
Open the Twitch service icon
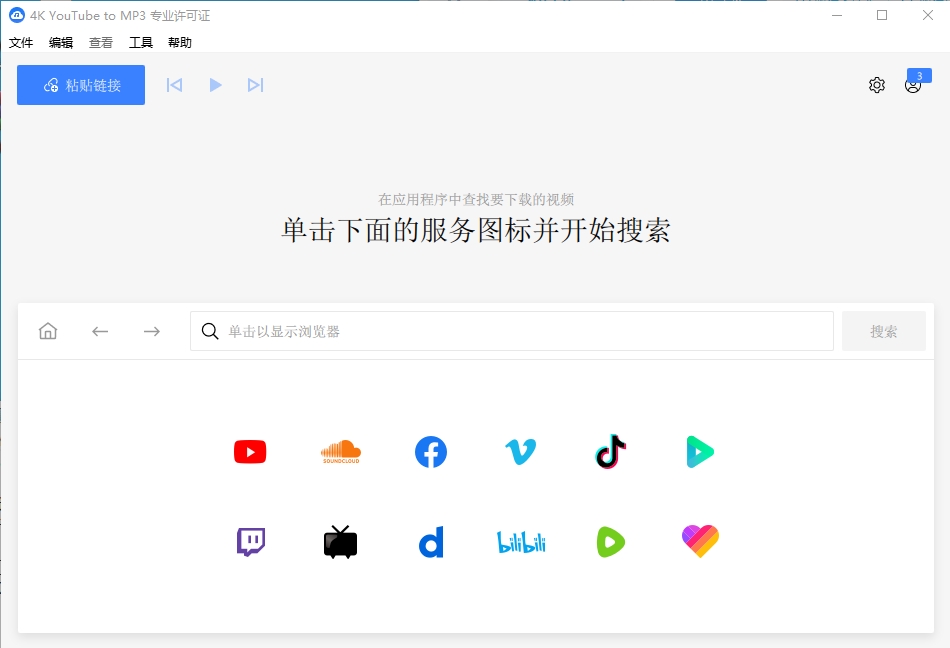tap(250, 542)
